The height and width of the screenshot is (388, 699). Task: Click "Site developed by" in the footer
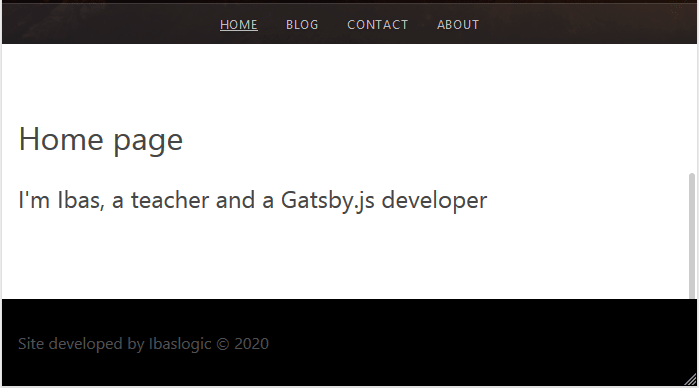click(81, 344)
